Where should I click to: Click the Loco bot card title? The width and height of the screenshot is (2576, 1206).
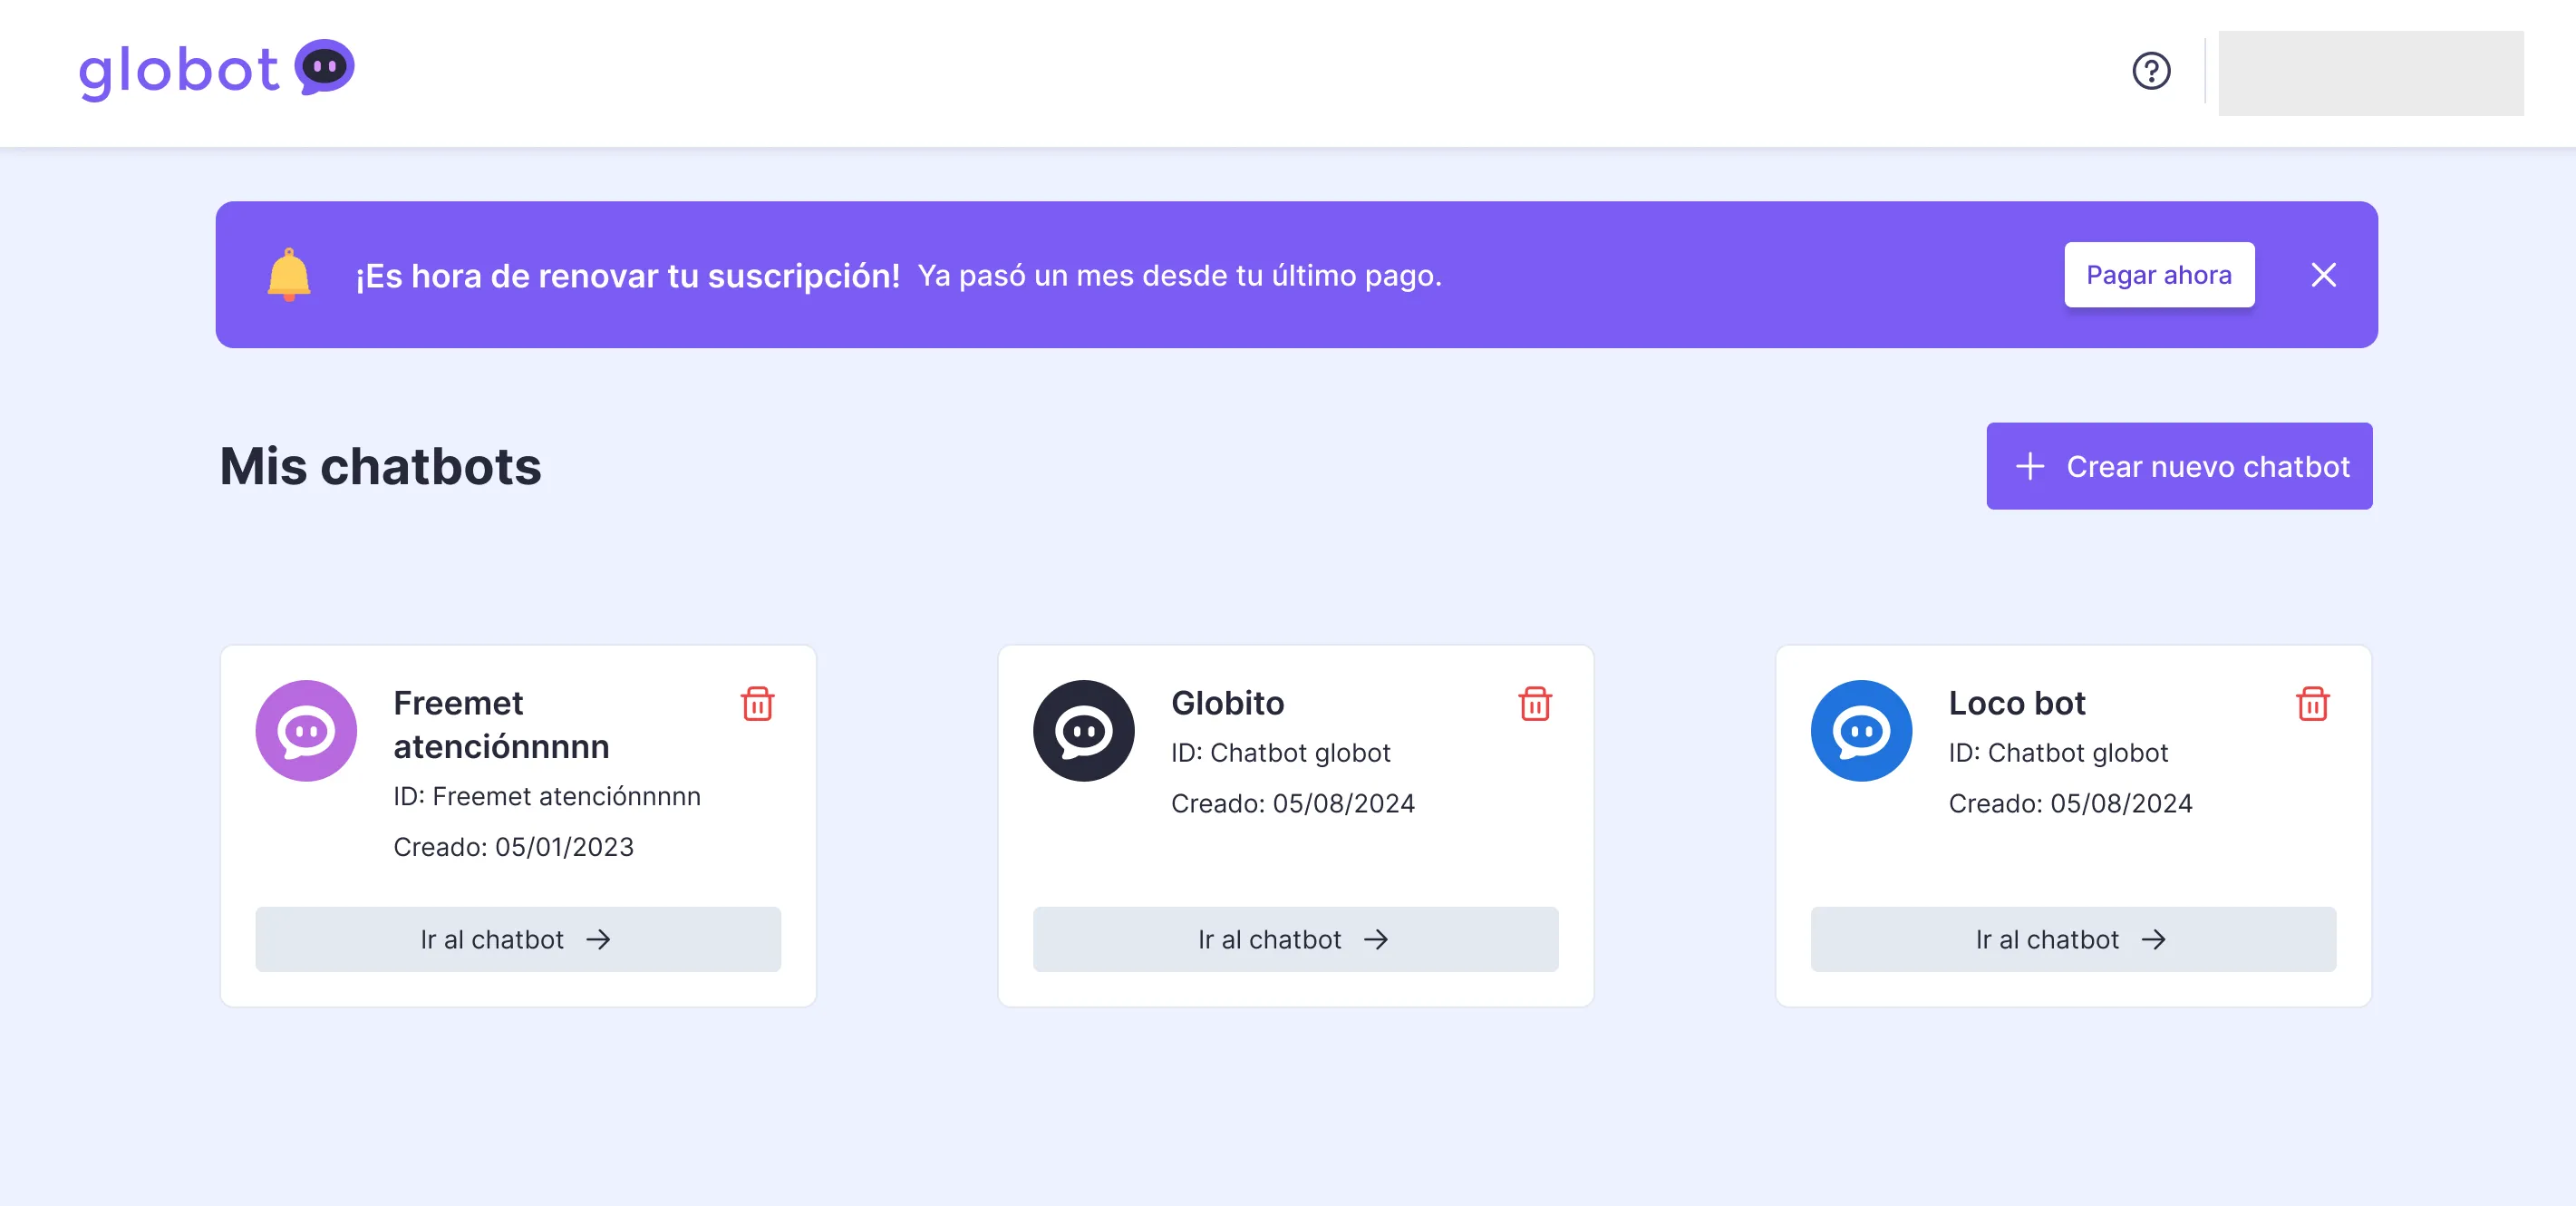pos(2016,703)
